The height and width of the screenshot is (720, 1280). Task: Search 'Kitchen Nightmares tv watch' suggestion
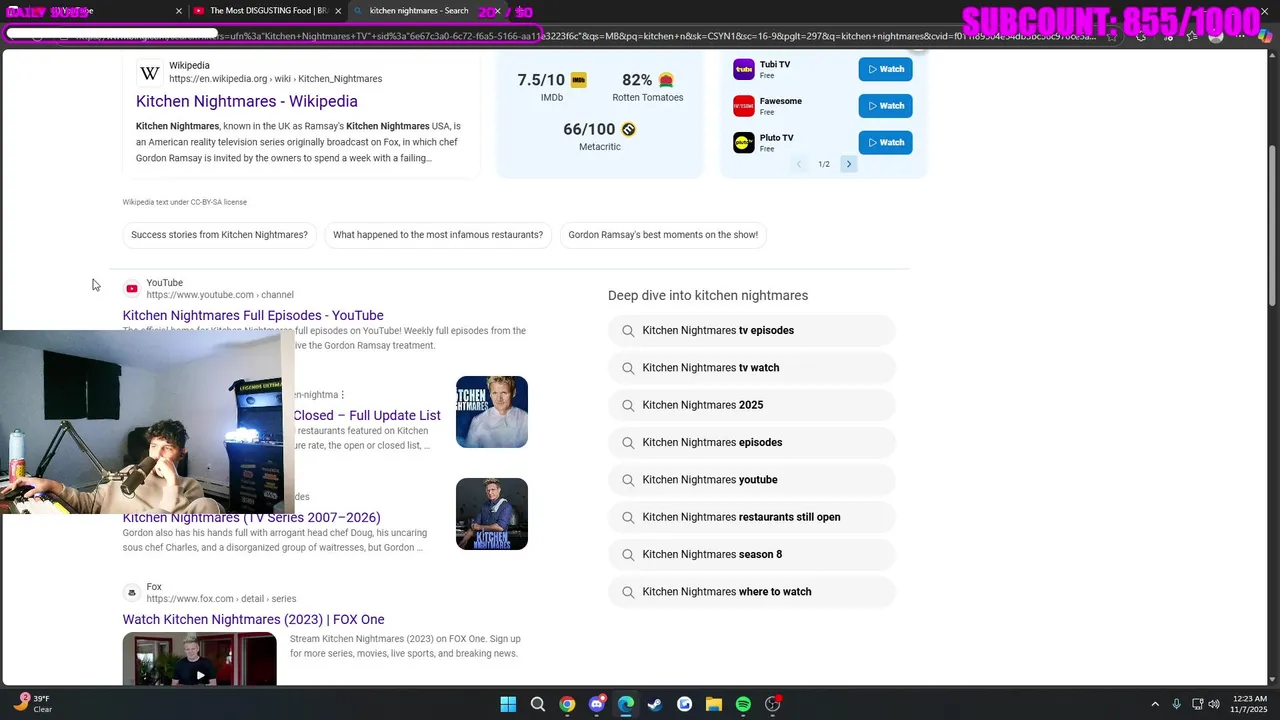click(751, 368)
